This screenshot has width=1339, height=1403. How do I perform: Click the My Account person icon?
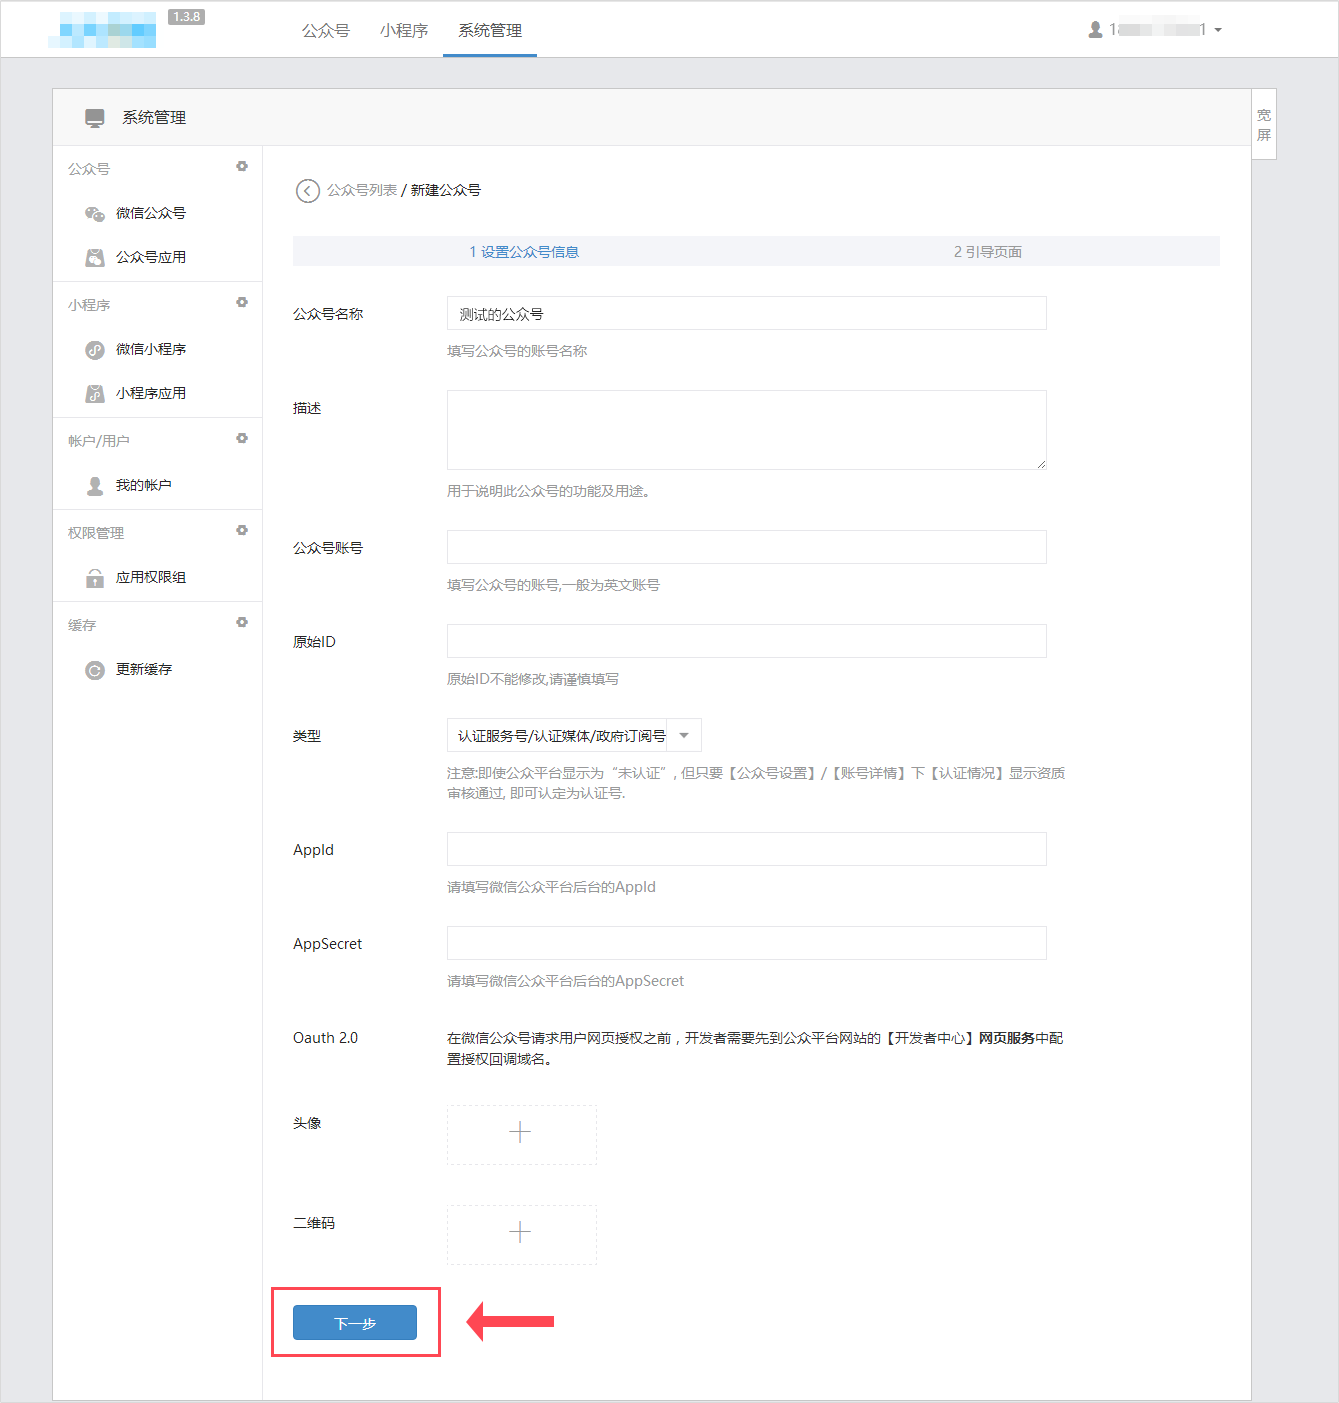point(95,486)
